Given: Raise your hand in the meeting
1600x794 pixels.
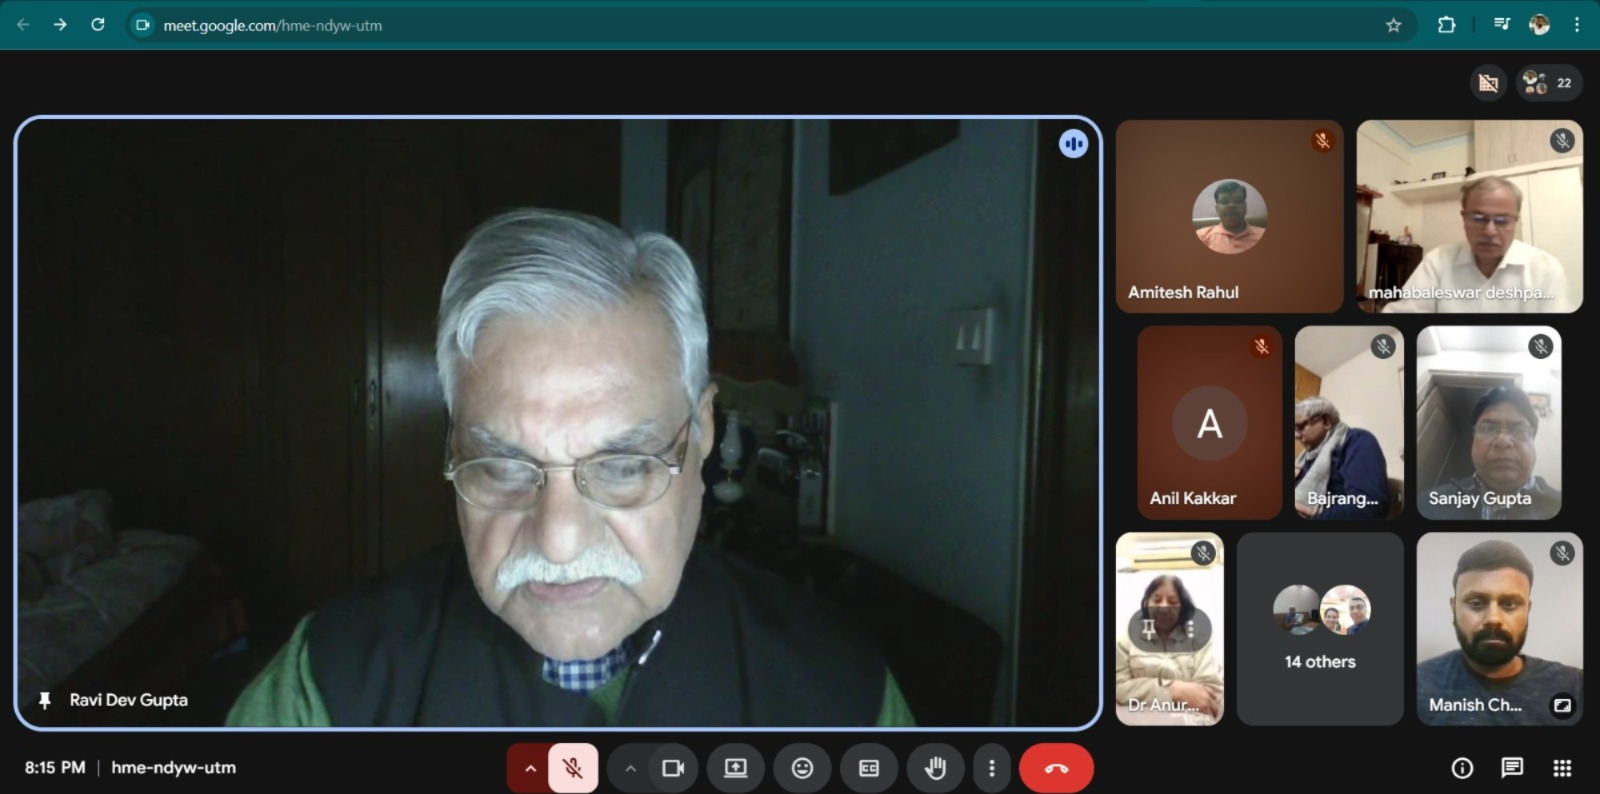Looking at the screenshot, I should coord(935,768).
